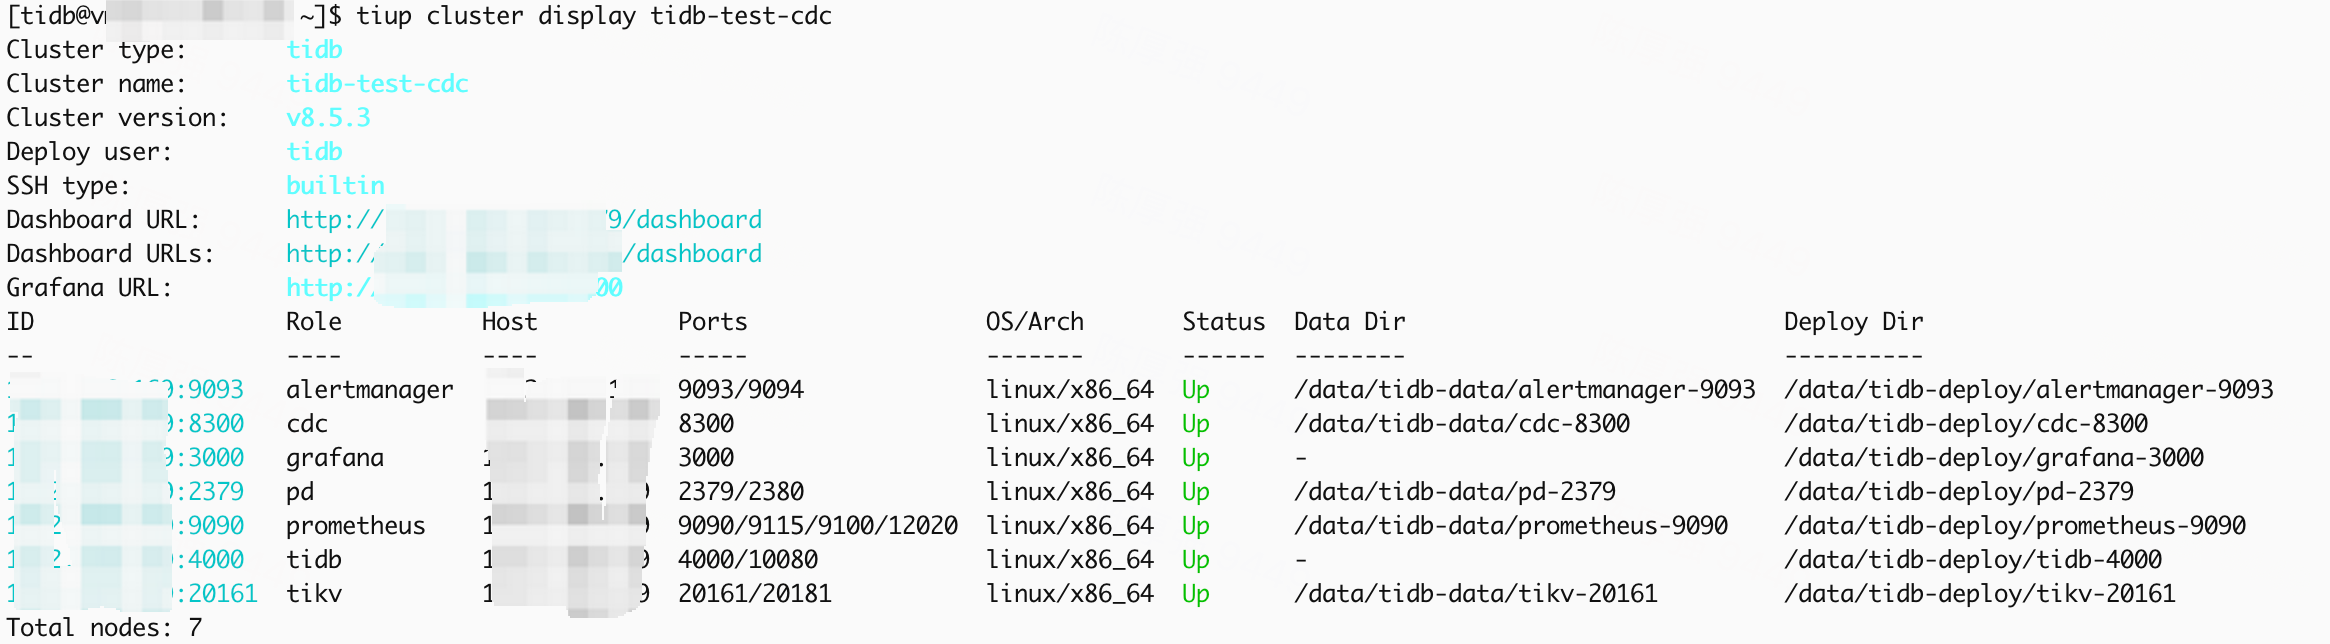This screenshot has width=2330, height=644.
Task: Click the Total nodes: 7 line
Action: coord(104,628)
